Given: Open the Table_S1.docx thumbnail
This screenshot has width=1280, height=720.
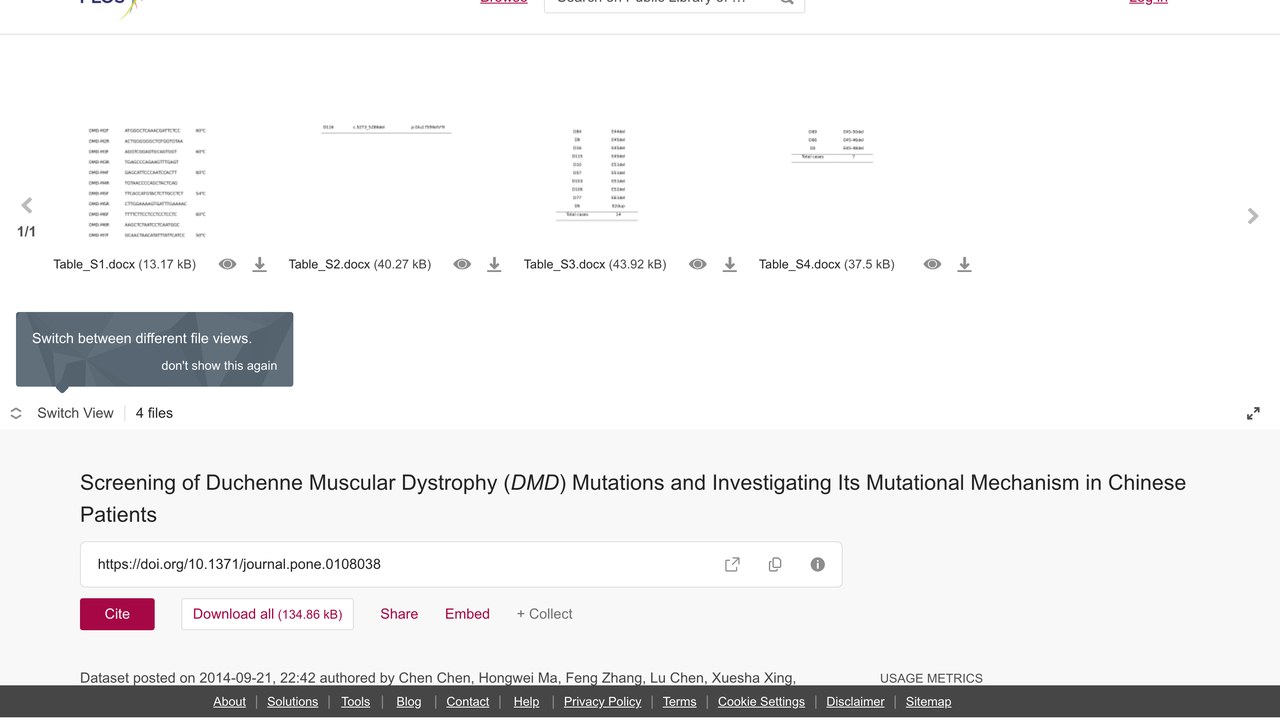Looking at the screenshot, I should 147,182.
